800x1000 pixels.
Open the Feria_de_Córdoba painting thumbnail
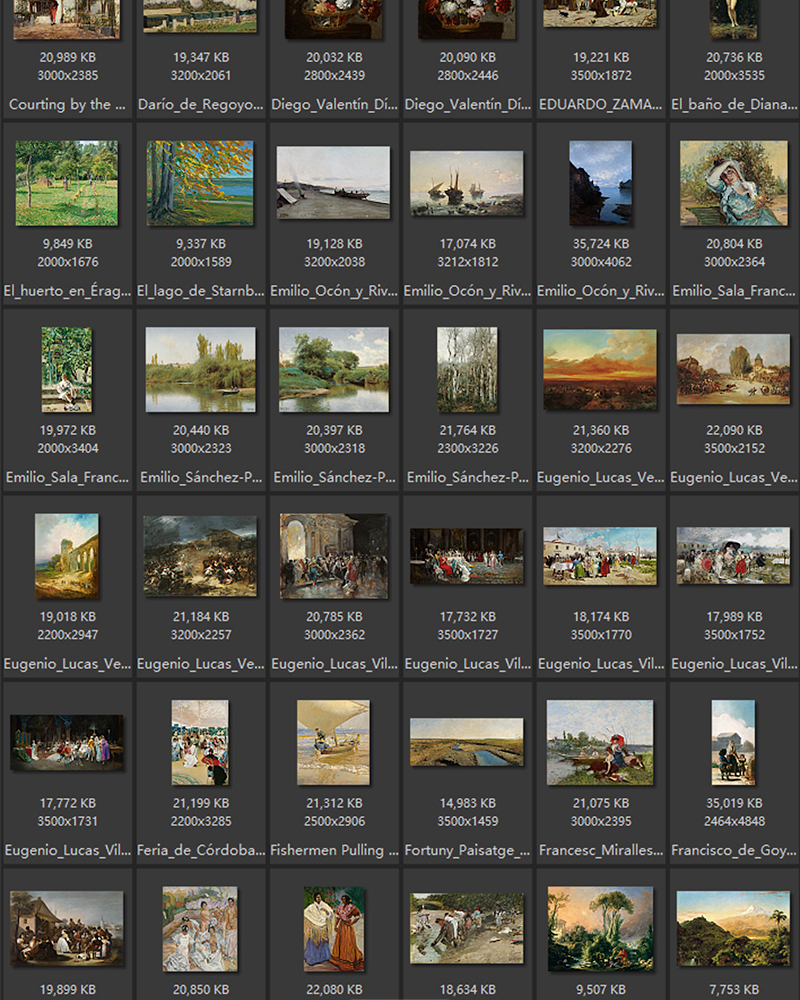point(200,742)
